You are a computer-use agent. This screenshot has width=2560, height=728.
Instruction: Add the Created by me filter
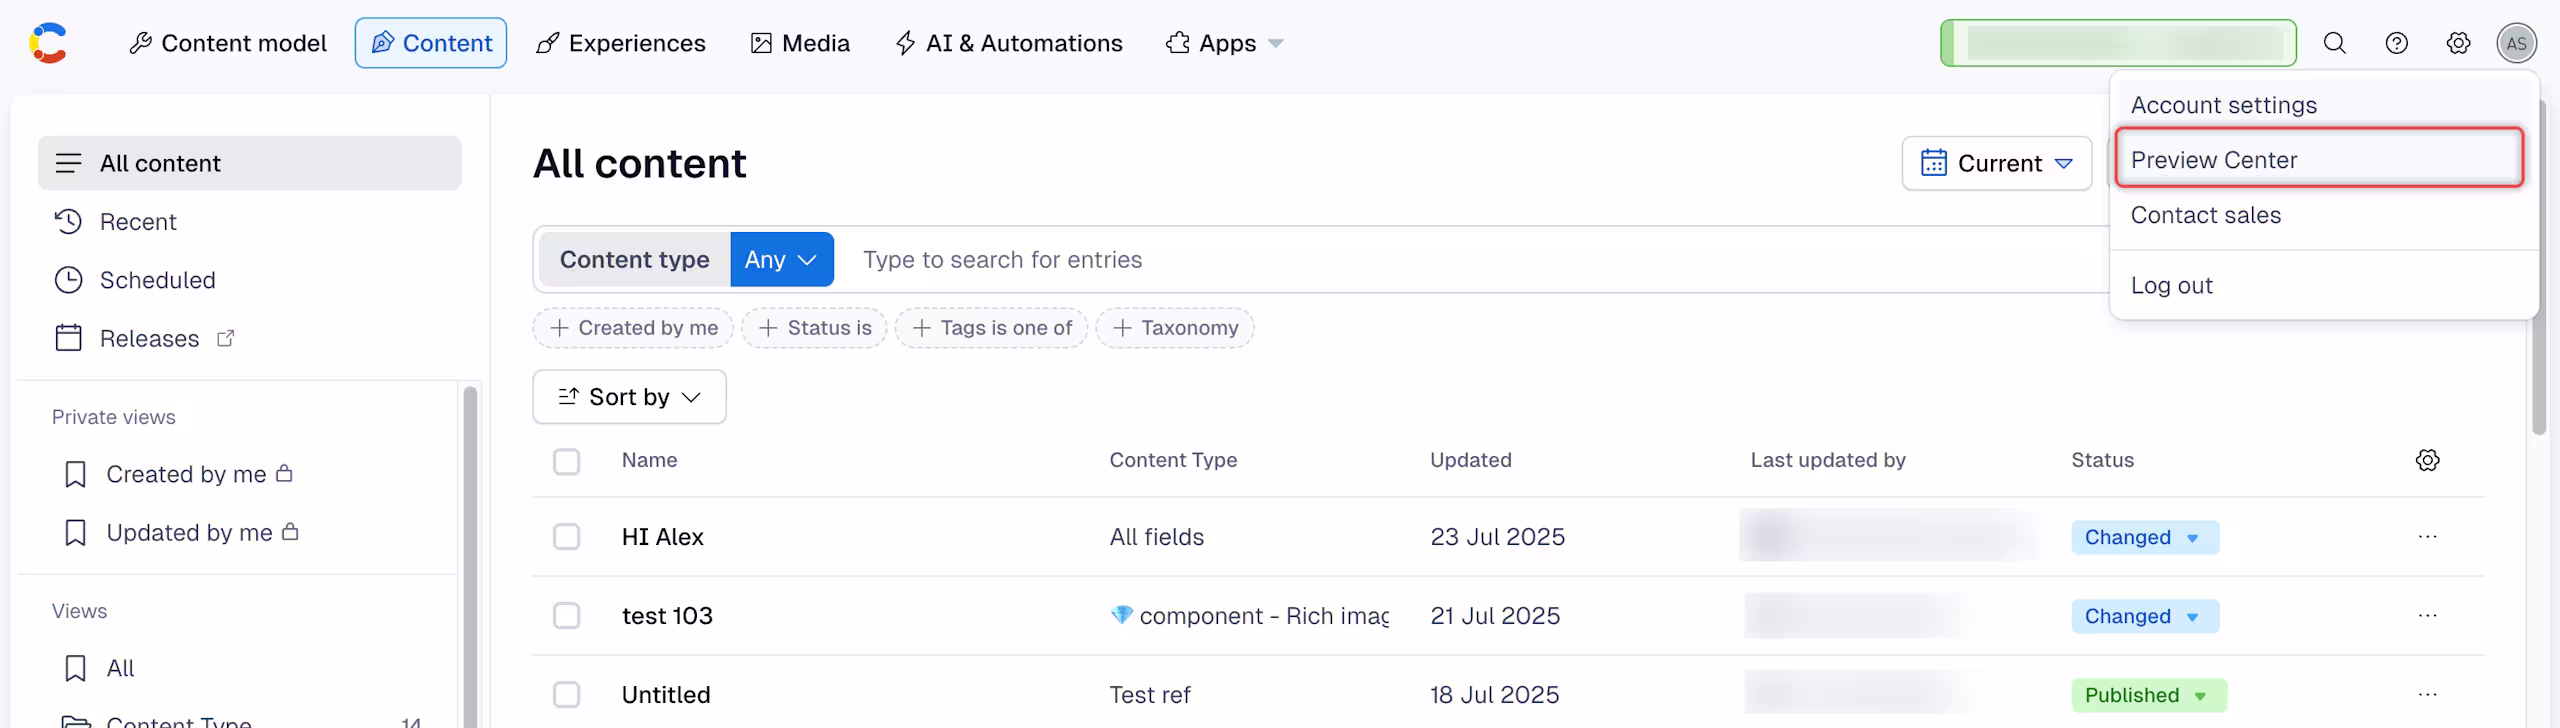coord(633,328)
